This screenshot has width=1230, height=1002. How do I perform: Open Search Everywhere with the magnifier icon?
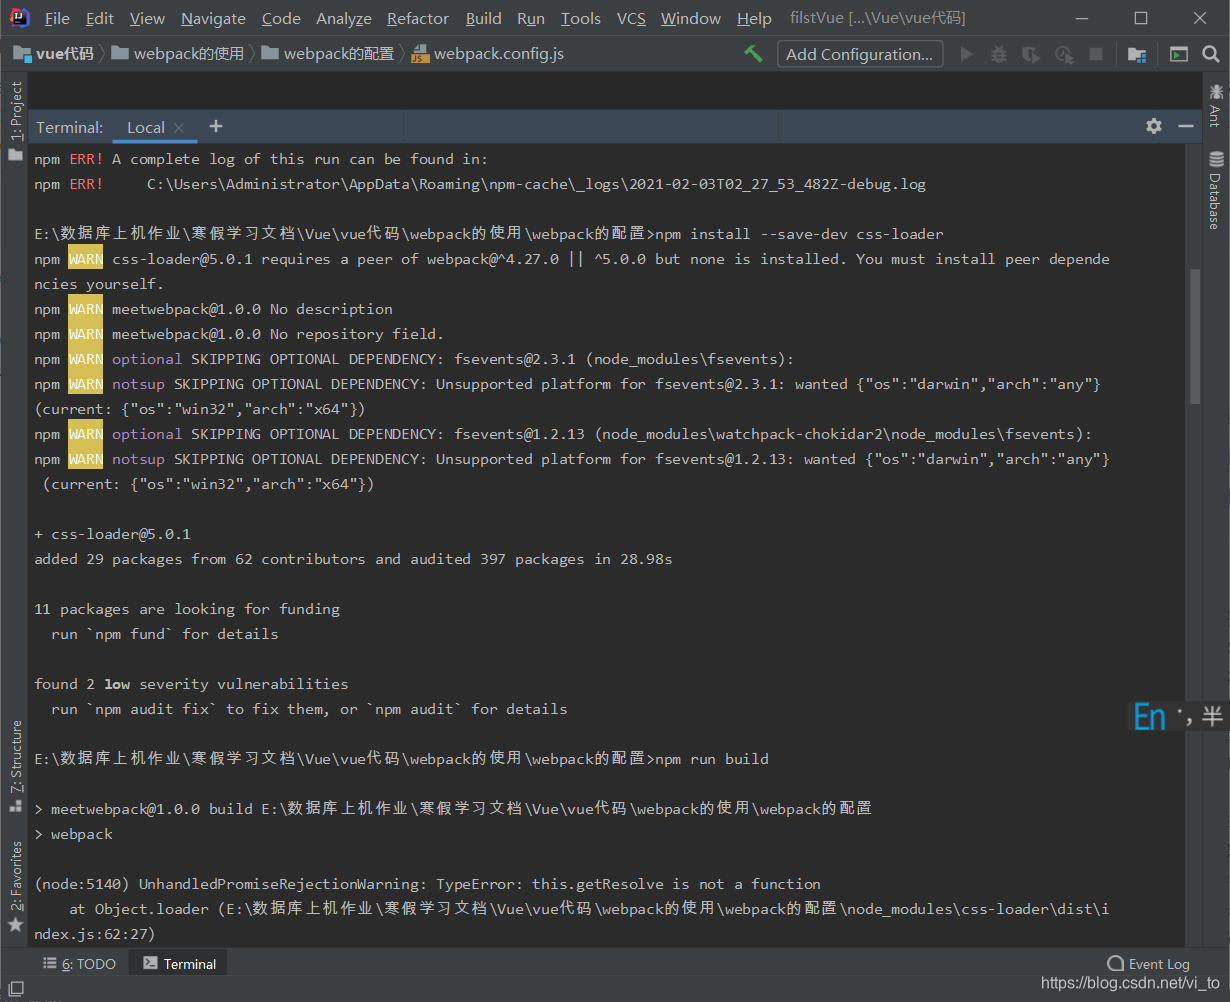point(1210,54)
